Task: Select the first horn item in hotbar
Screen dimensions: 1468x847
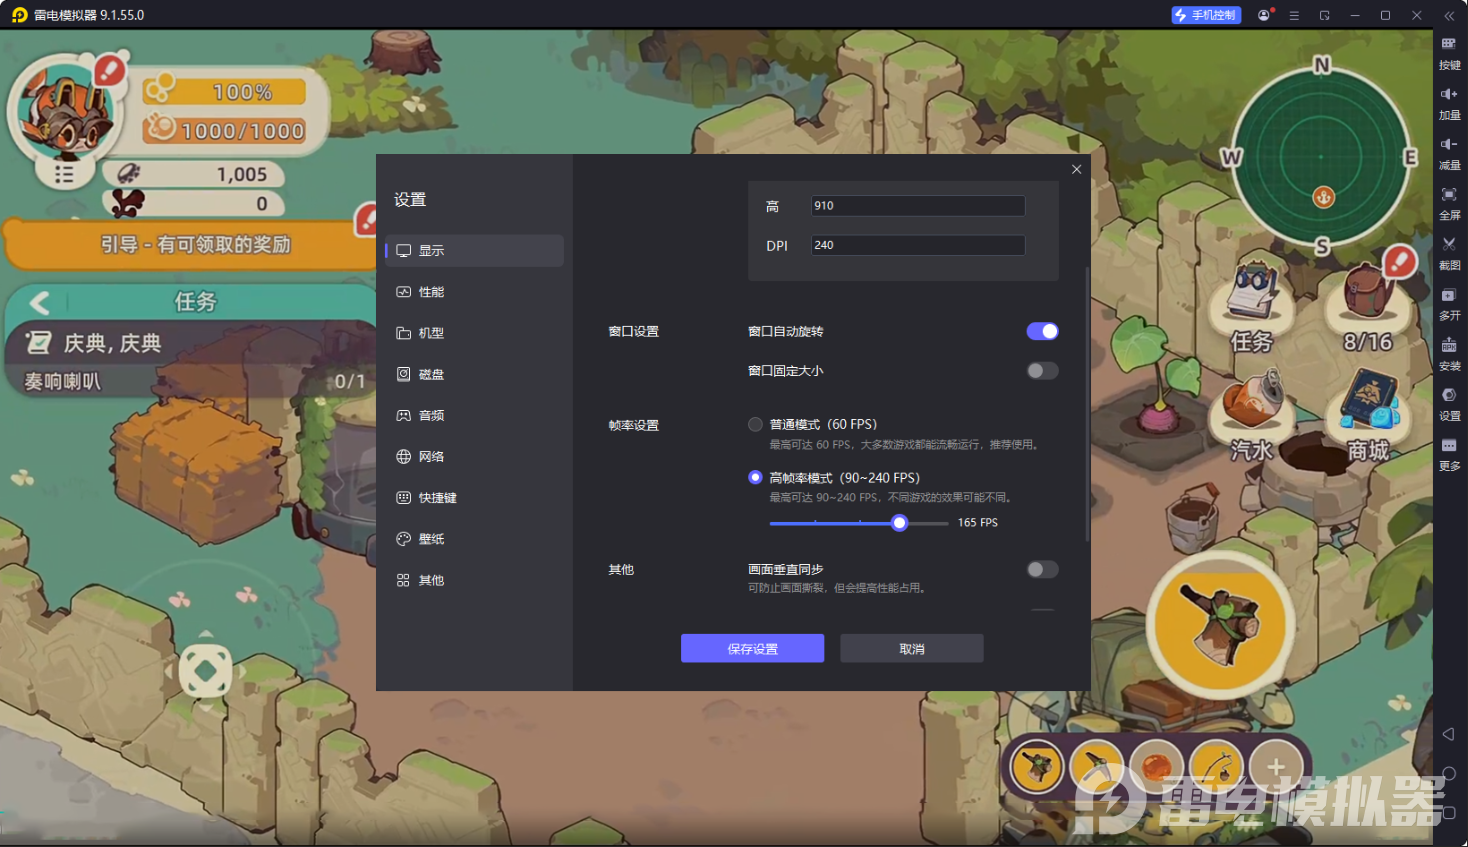Action: [1037, 767]
